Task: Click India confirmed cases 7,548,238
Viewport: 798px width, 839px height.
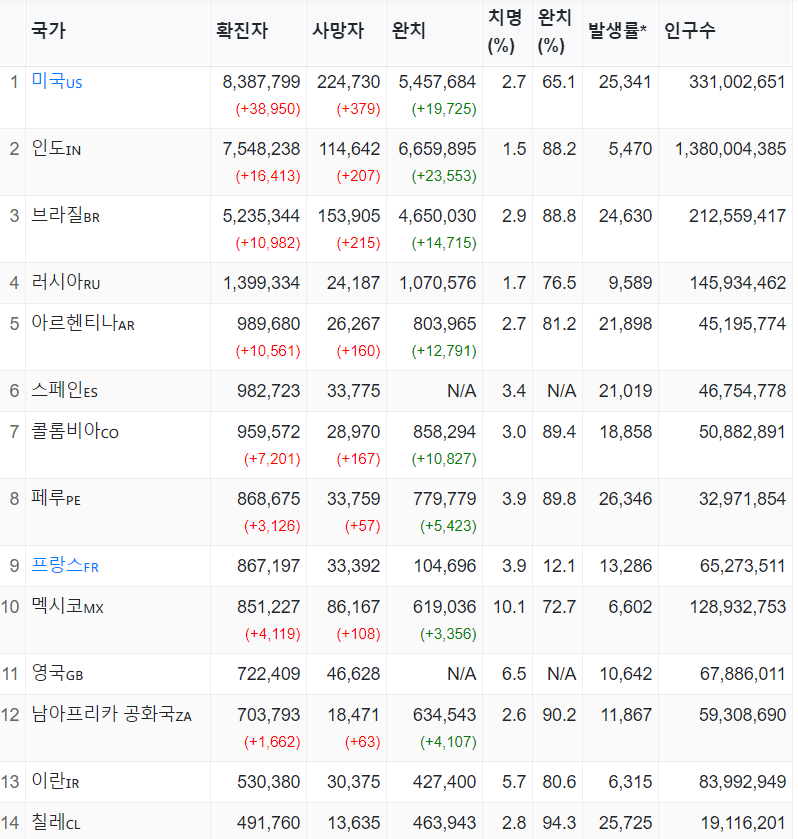Action: [261, 149]
